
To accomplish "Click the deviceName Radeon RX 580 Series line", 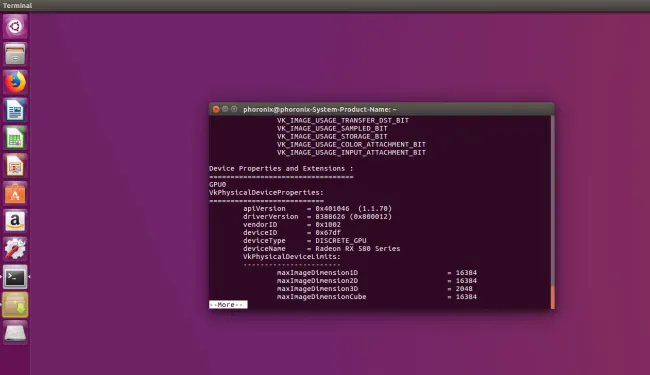I will (x=322, y=249).
